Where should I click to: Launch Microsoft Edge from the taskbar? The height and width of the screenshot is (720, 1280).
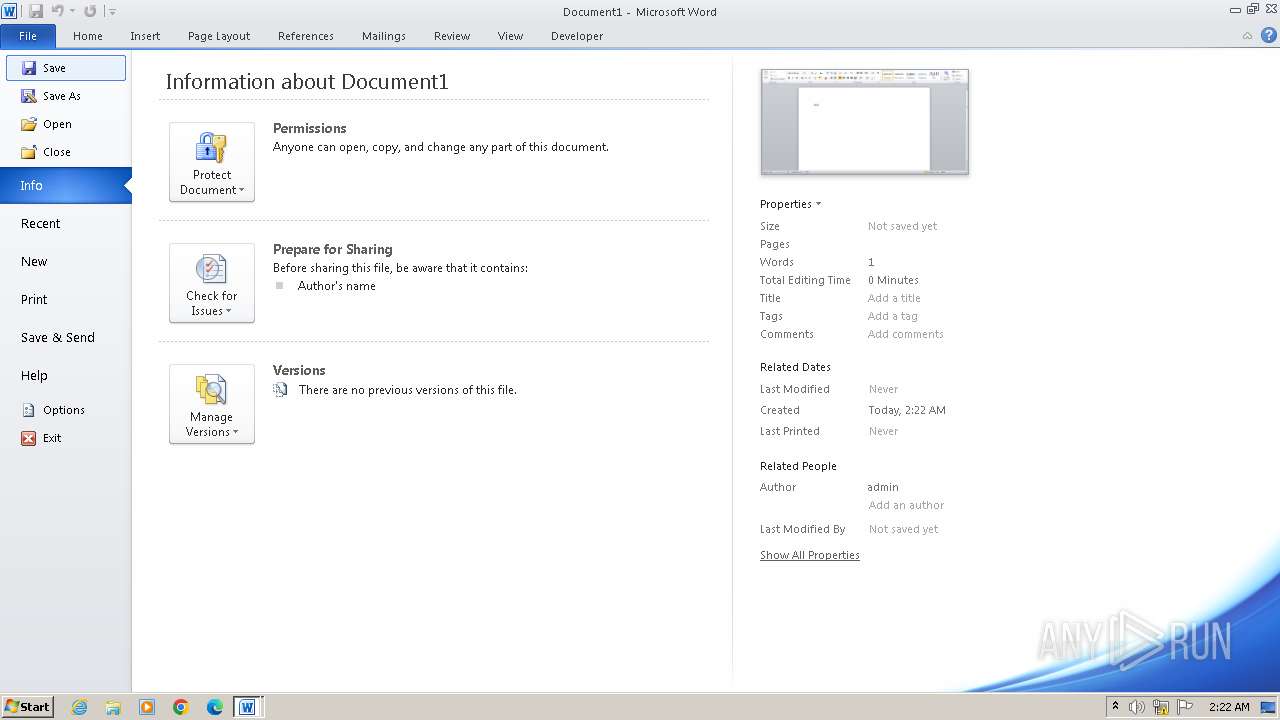click(215, 707)
